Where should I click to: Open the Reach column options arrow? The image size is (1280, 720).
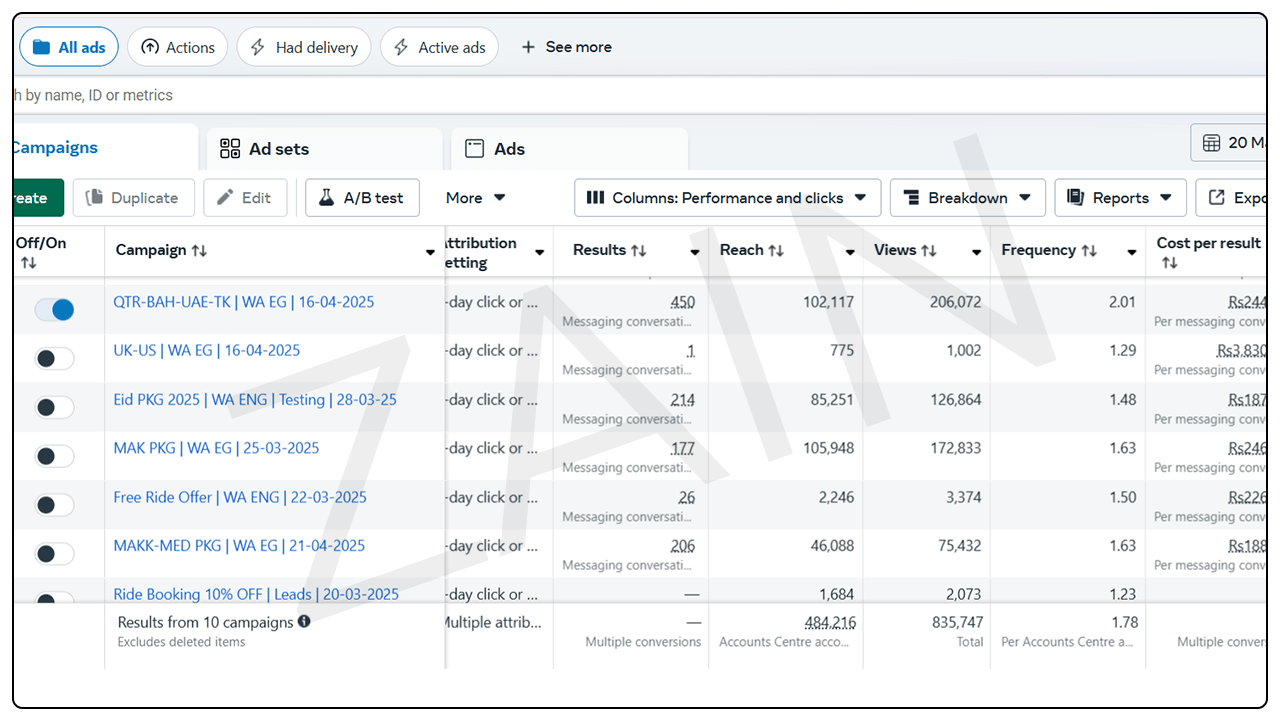850,253
